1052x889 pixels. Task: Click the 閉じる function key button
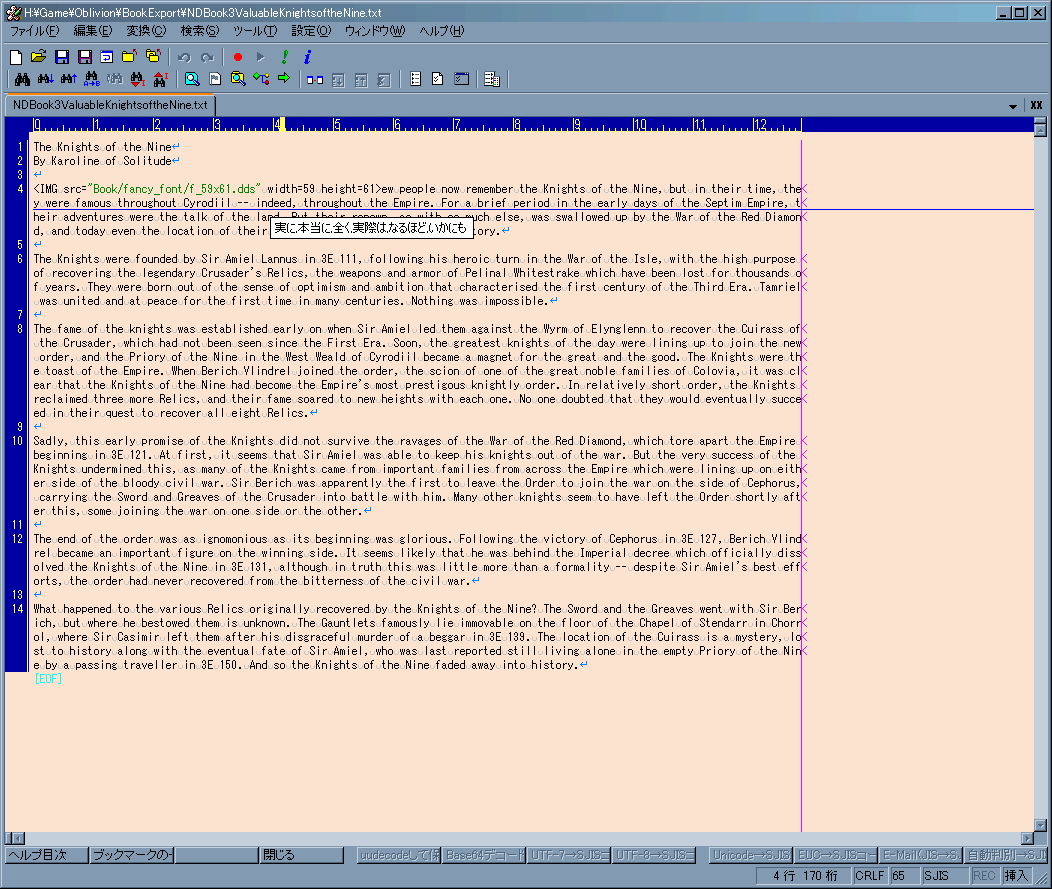pyautogui.click(x=301, y=855)
